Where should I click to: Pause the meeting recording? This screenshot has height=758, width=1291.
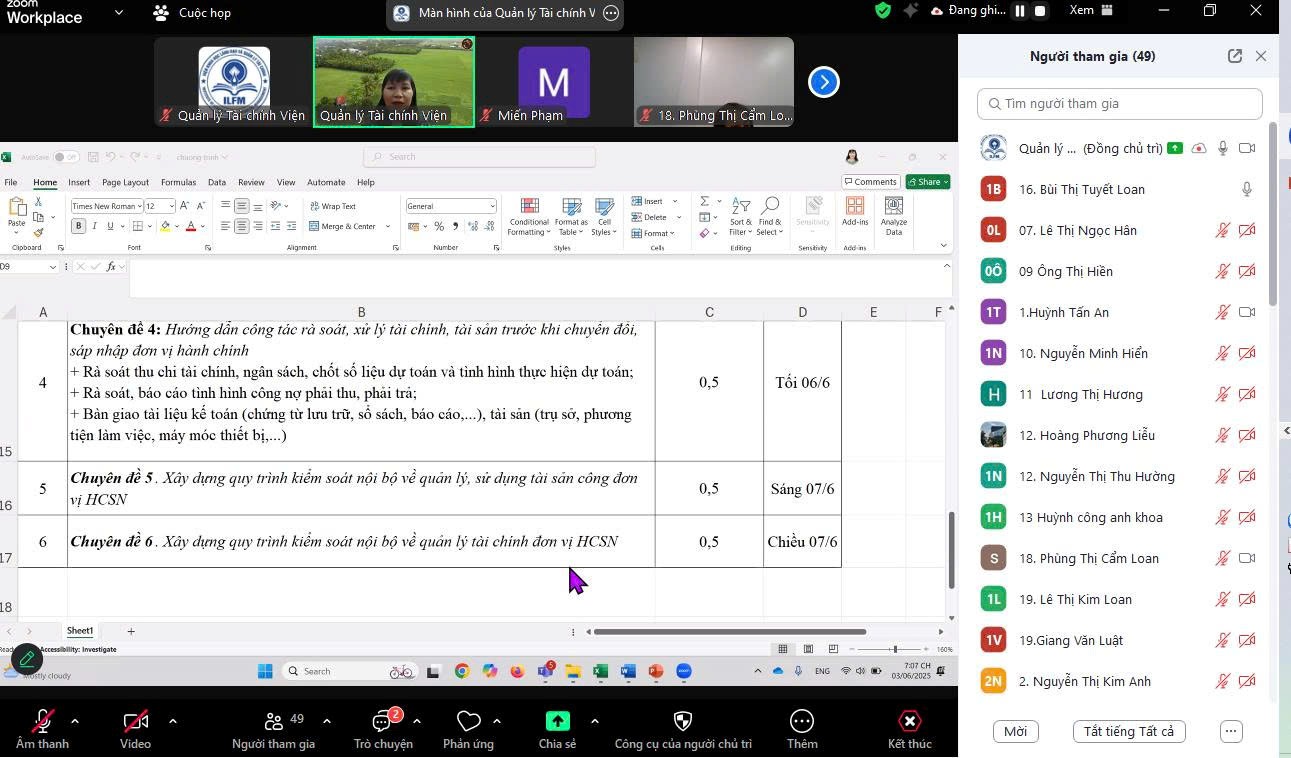coord(1020,11)
